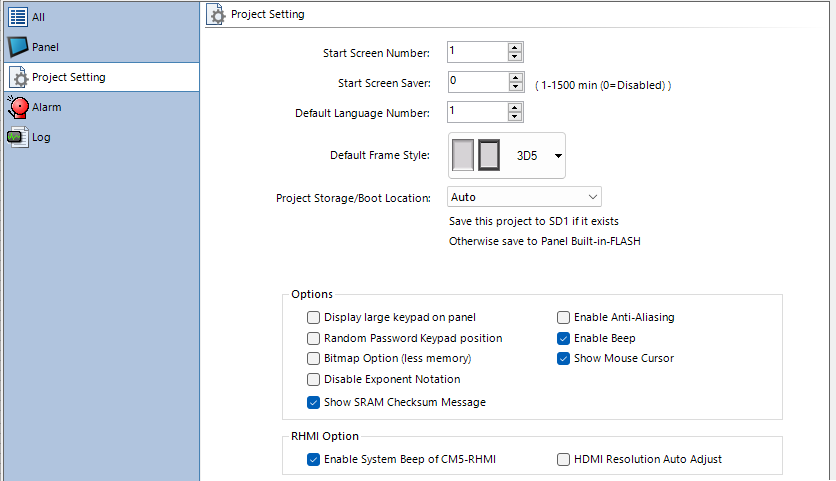Click the All list icon in sidebar
Image resolution: width=836 pixels, height=481 pixels.
point(17,17)
